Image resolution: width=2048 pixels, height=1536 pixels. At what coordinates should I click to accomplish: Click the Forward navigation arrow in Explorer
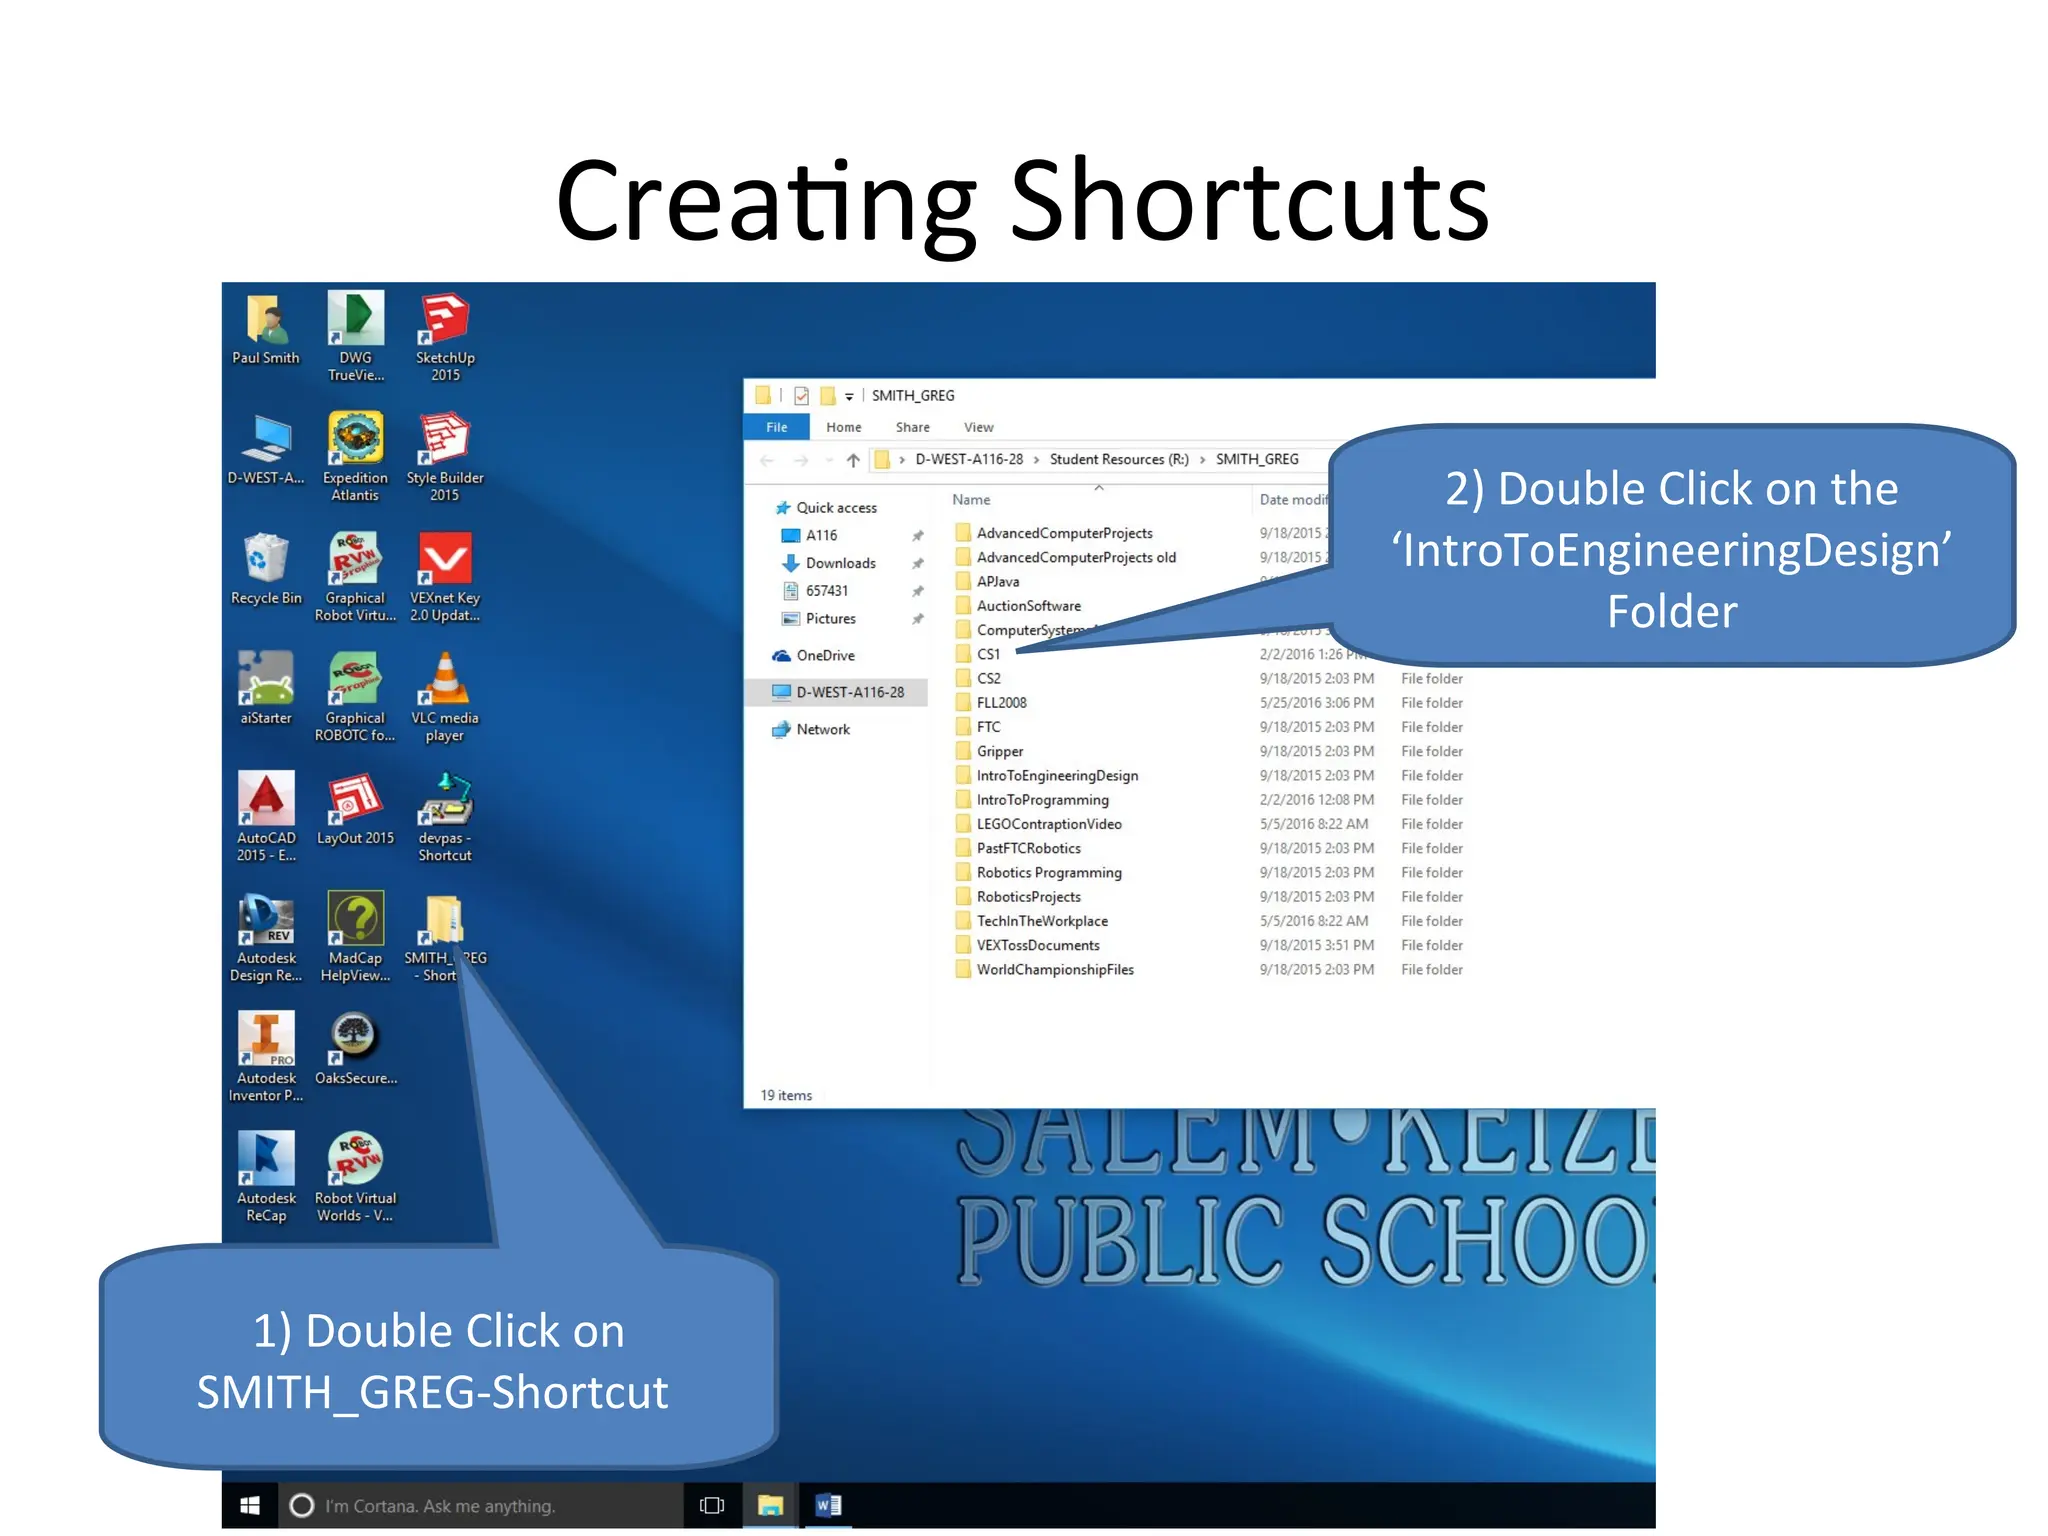point(801,460)
